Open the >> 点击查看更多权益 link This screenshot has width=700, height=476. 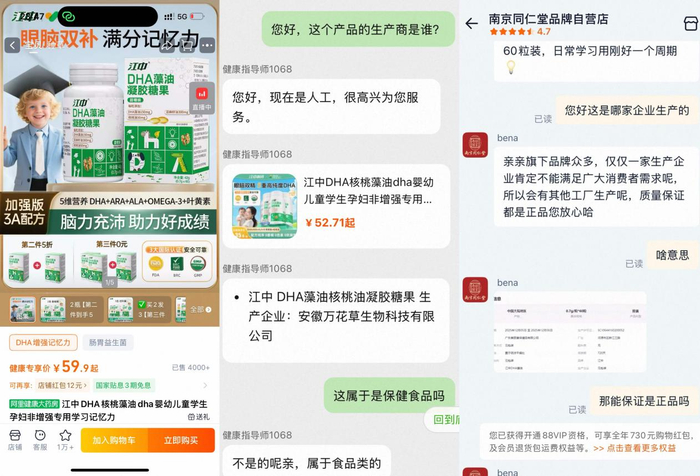[634, 448]
